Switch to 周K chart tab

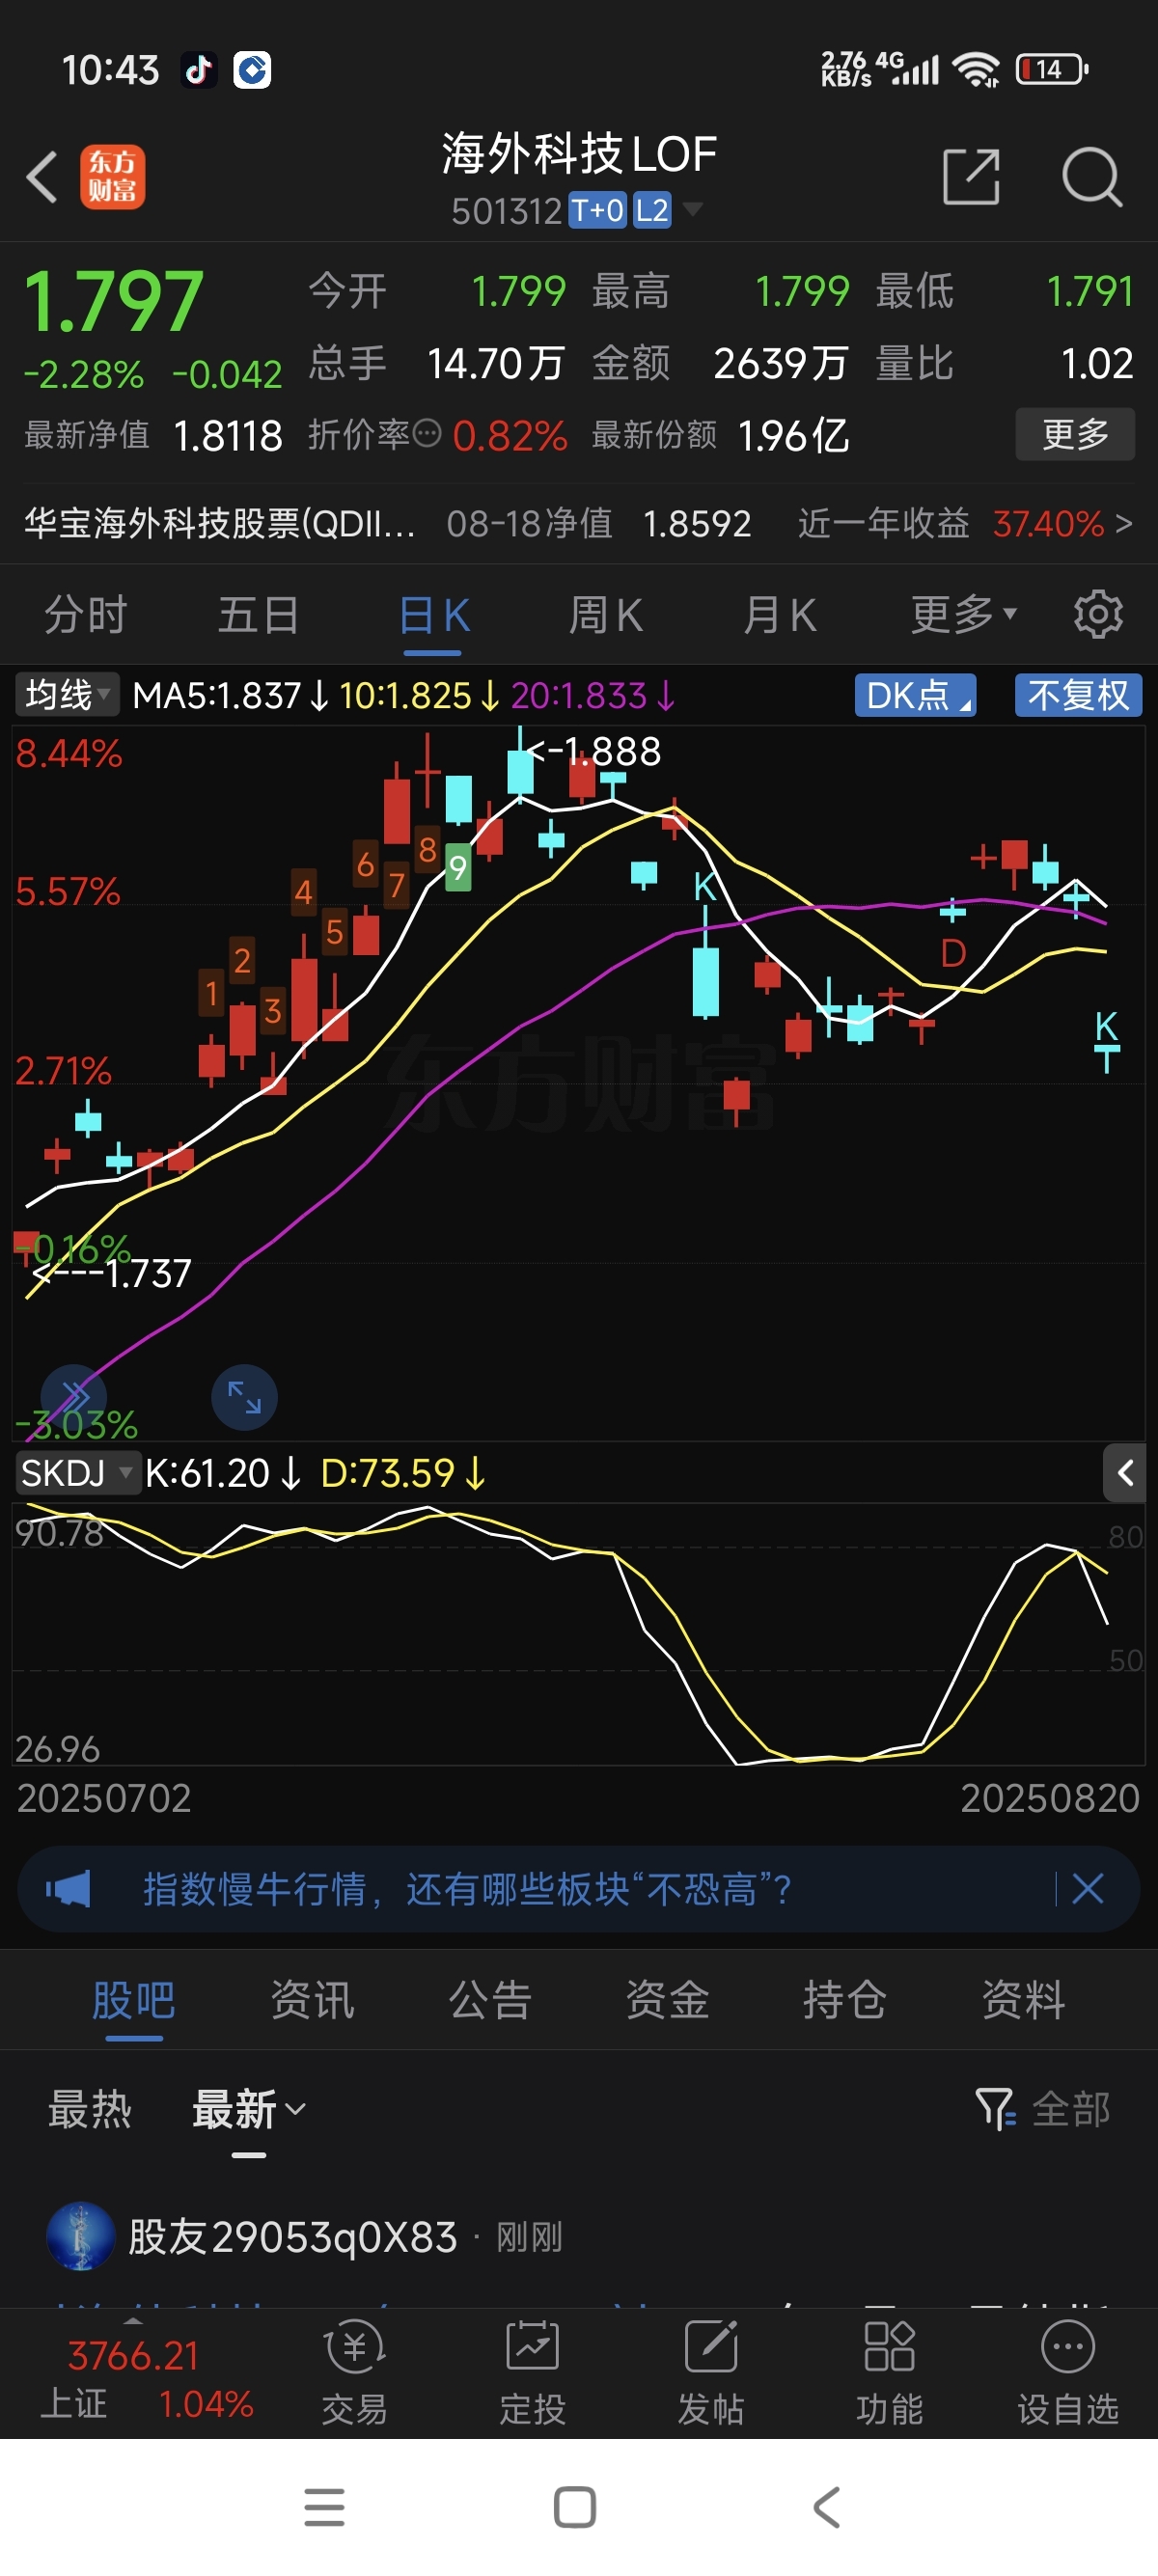coord(606,614)
